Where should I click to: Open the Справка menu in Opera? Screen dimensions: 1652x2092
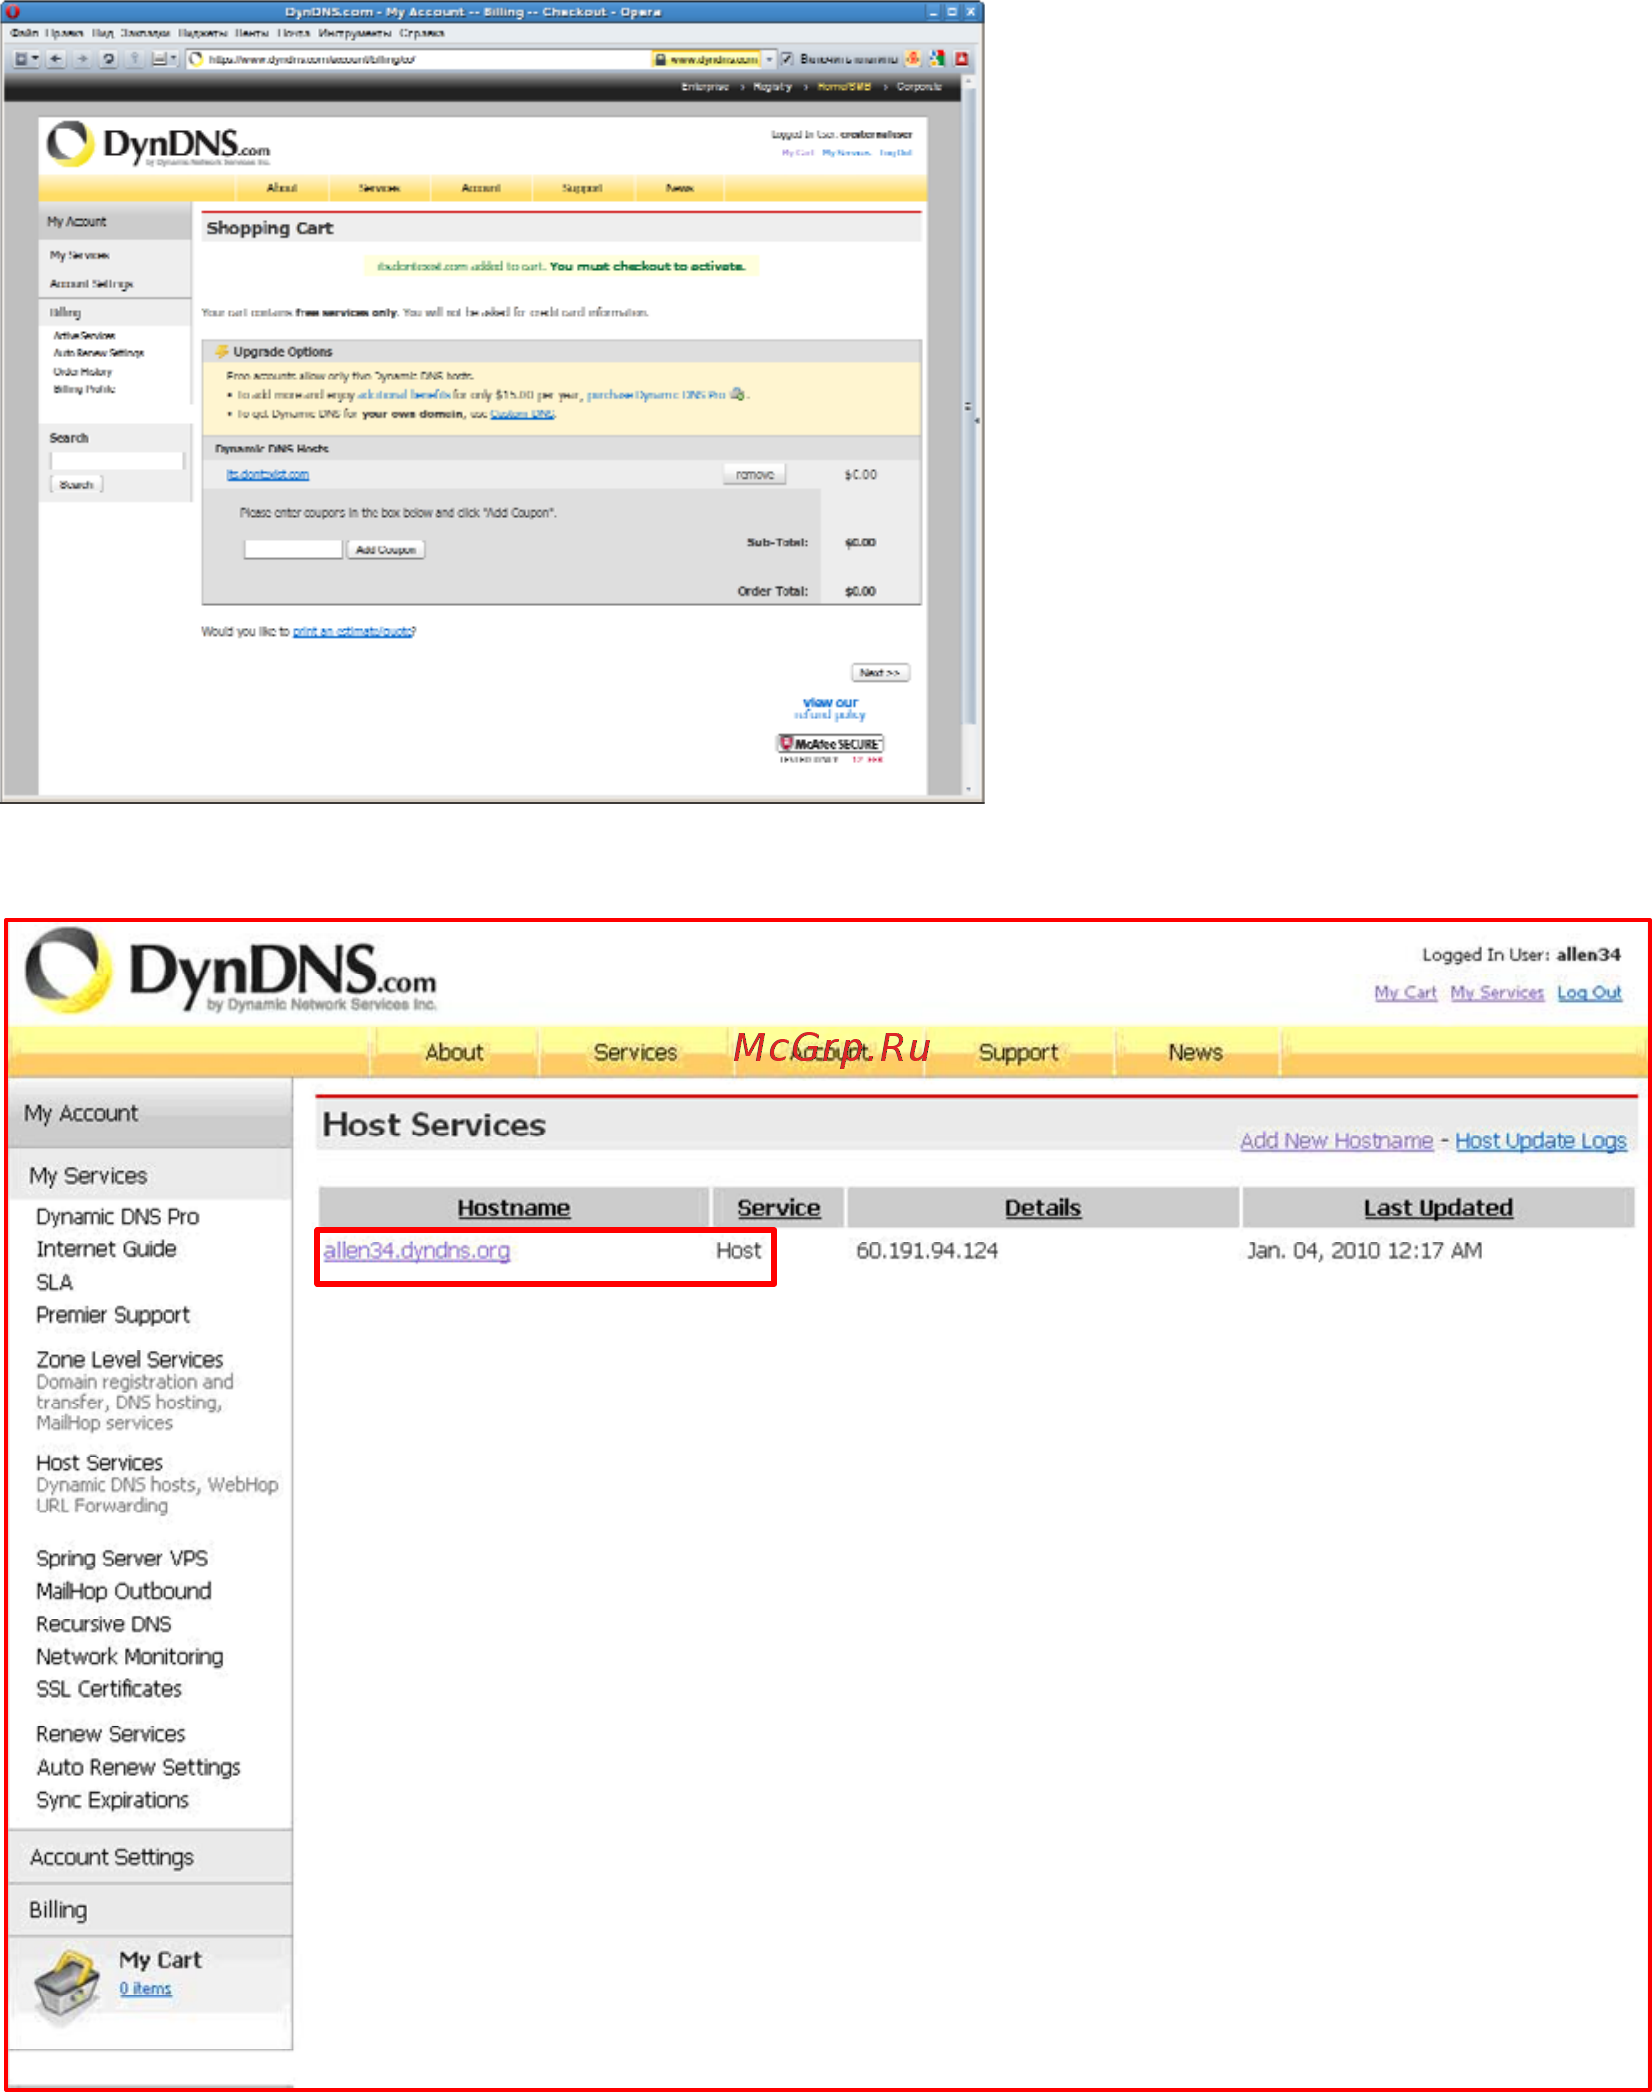pyautogui.click(x=421, y=33)
